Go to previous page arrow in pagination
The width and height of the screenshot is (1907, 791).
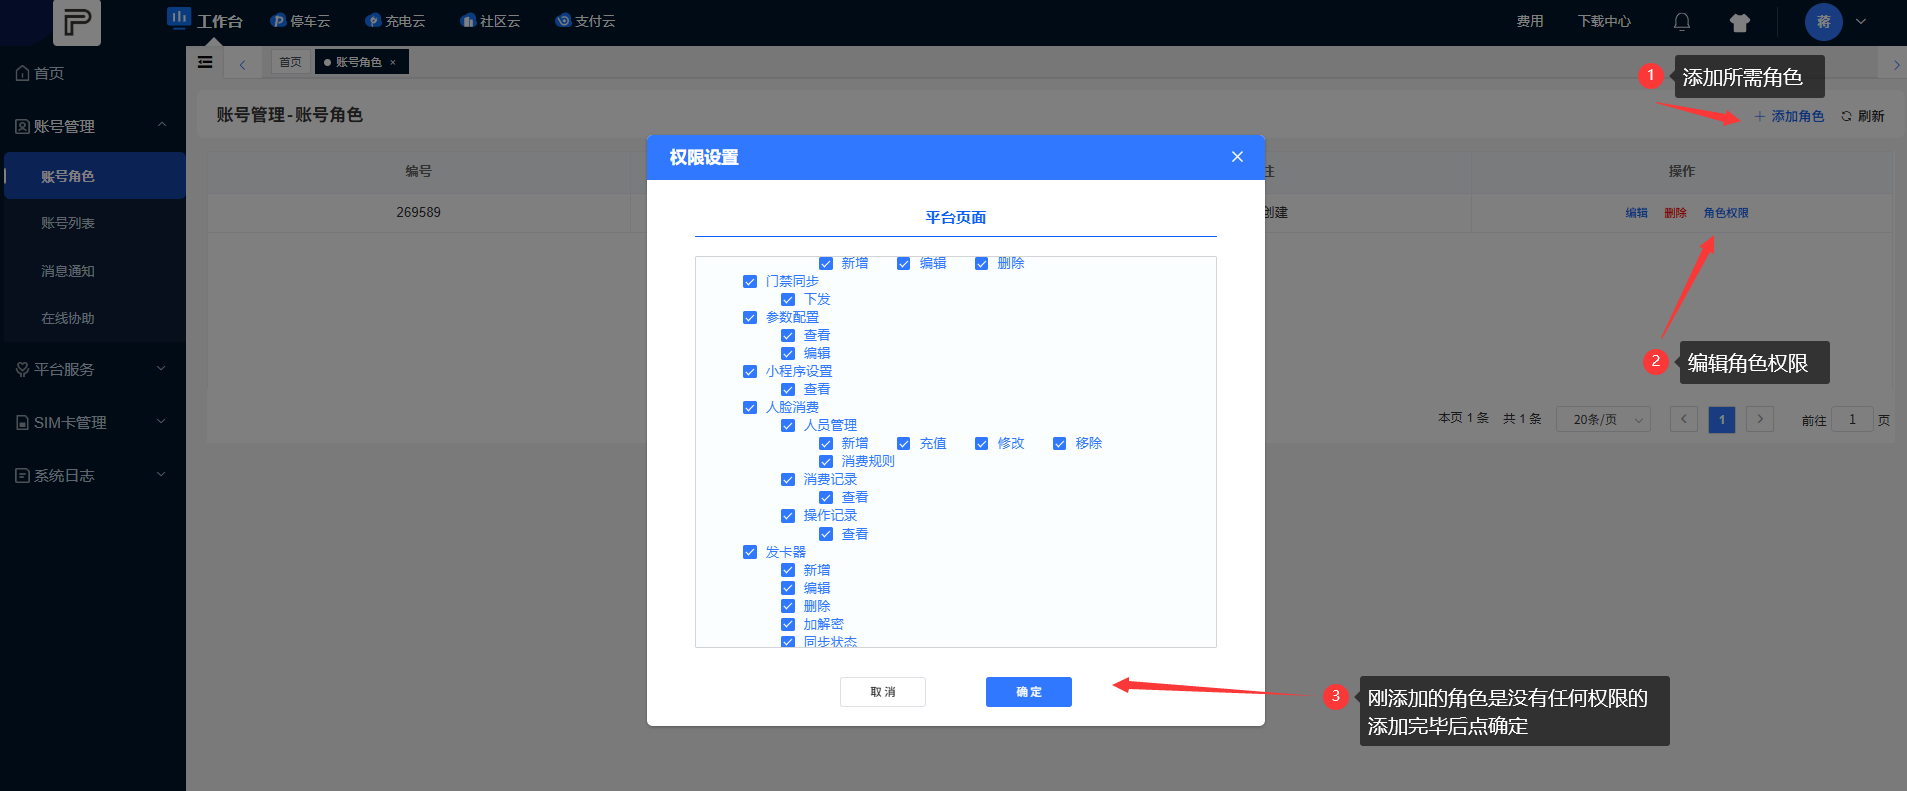[x=1684, y=420]
